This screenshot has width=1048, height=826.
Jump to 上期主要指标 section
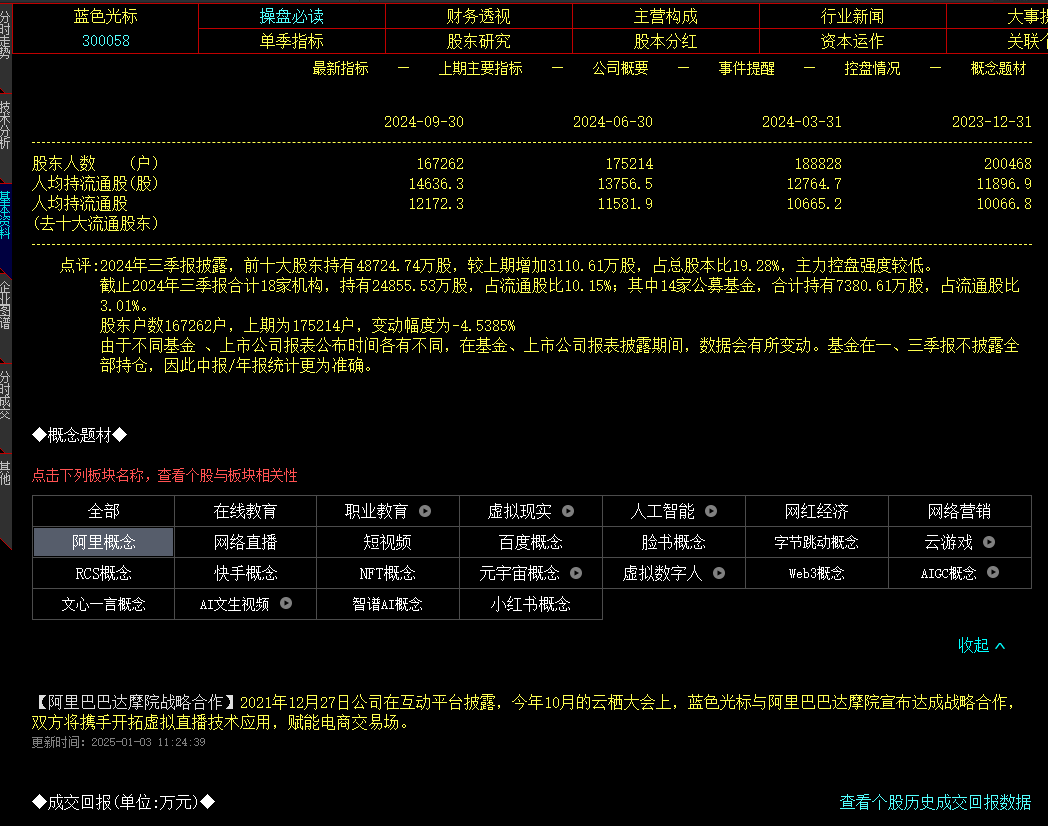[480, 68]
